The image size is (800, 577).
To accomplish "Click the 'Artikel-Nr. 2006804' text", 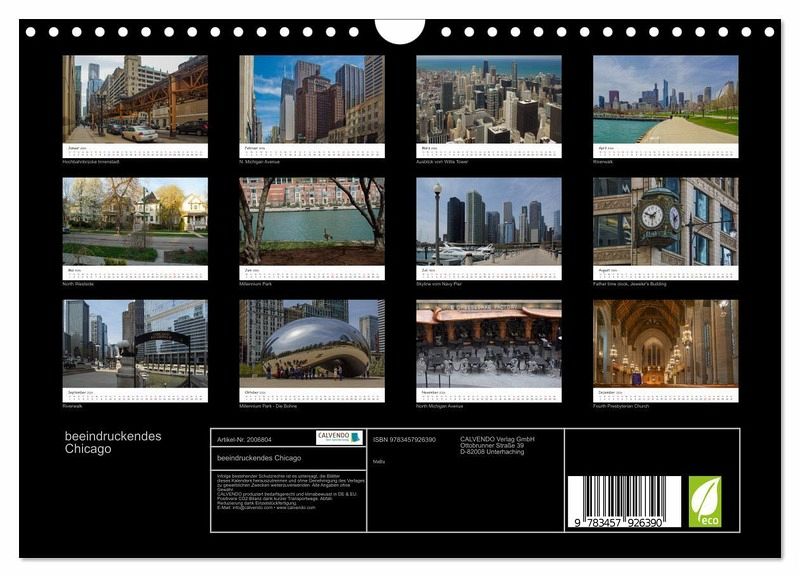I will click(244, 439).
